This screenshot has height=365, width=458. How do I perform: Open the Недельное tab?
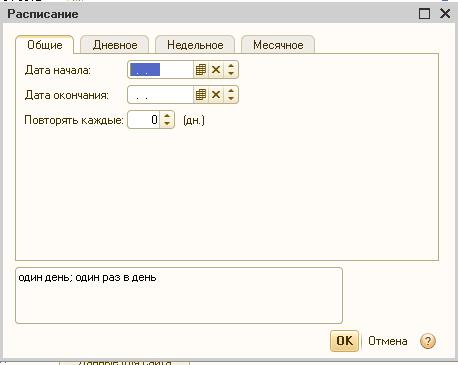tap(195, 45)
